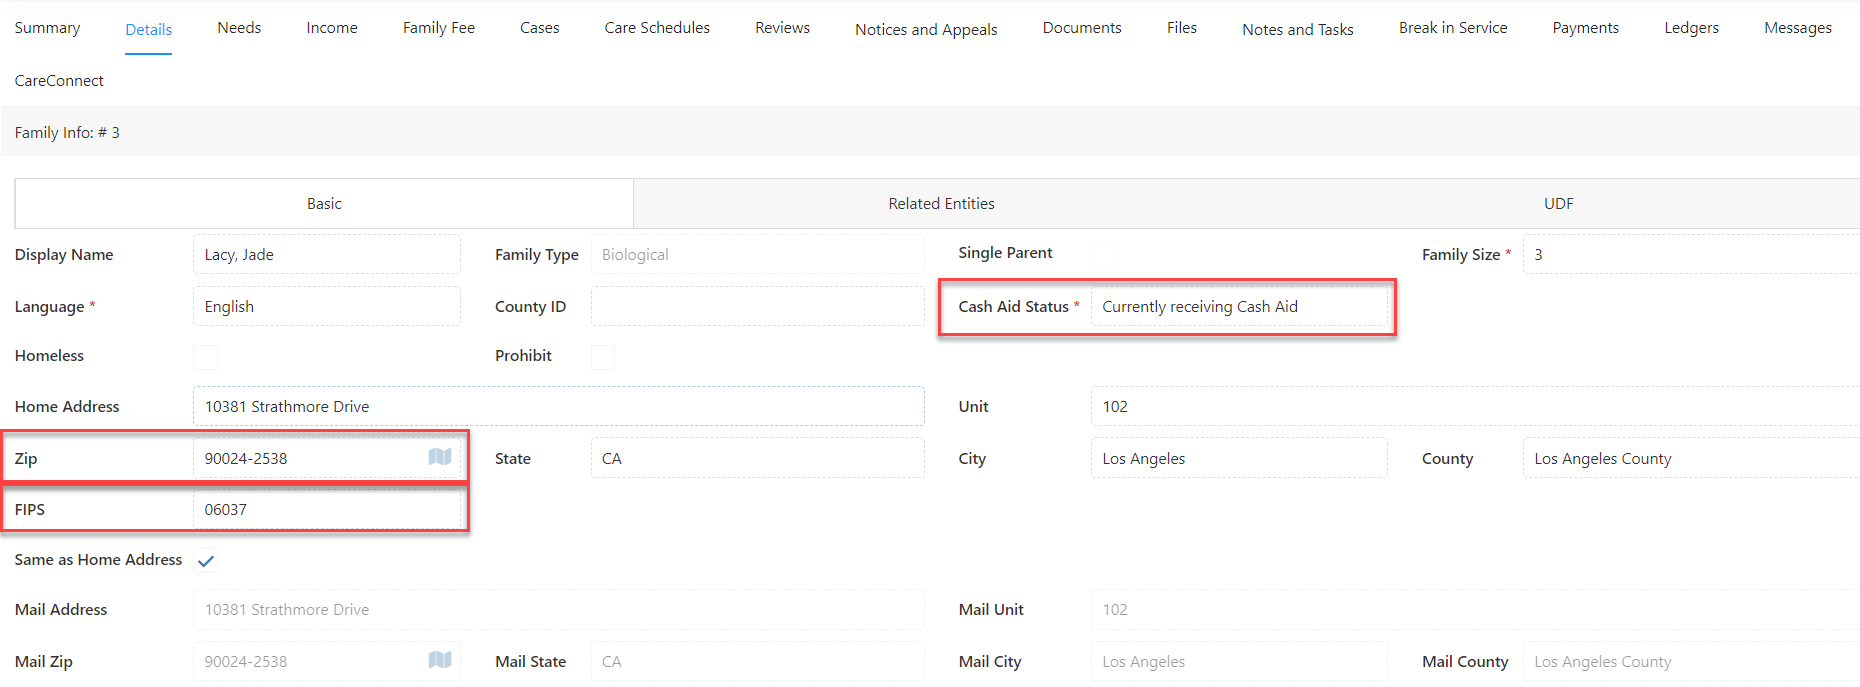Open the Files tab
Image resolution: width=1860 pixels, height=687 pixels.
(x=1182, y=28)
